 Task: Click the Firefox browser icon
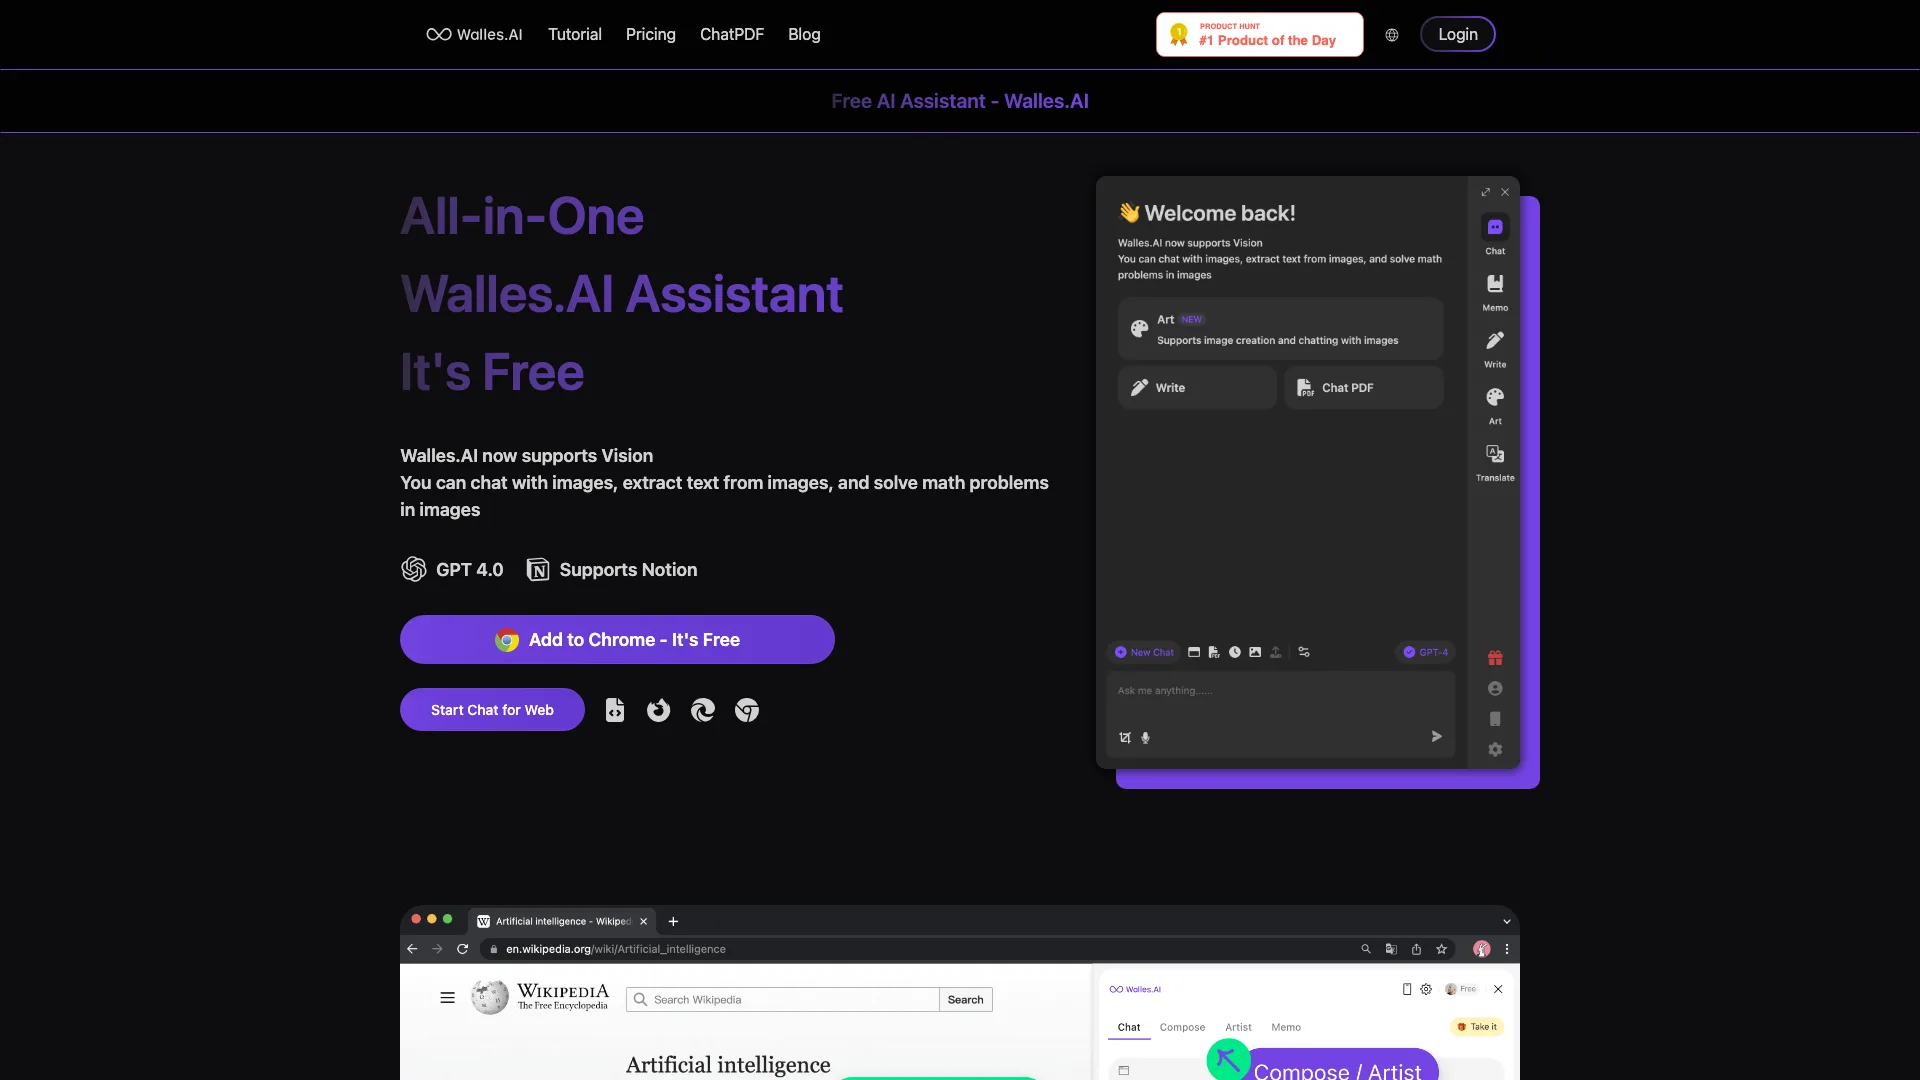658,710
